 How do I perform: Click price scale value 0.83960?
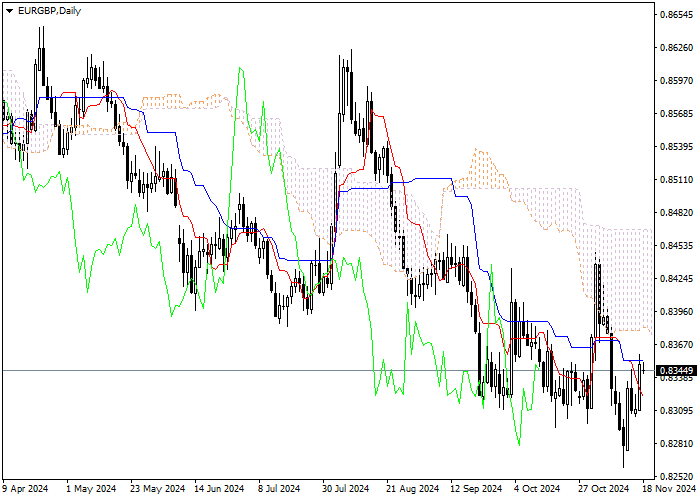pyautogui.click(x=677, y=312)
